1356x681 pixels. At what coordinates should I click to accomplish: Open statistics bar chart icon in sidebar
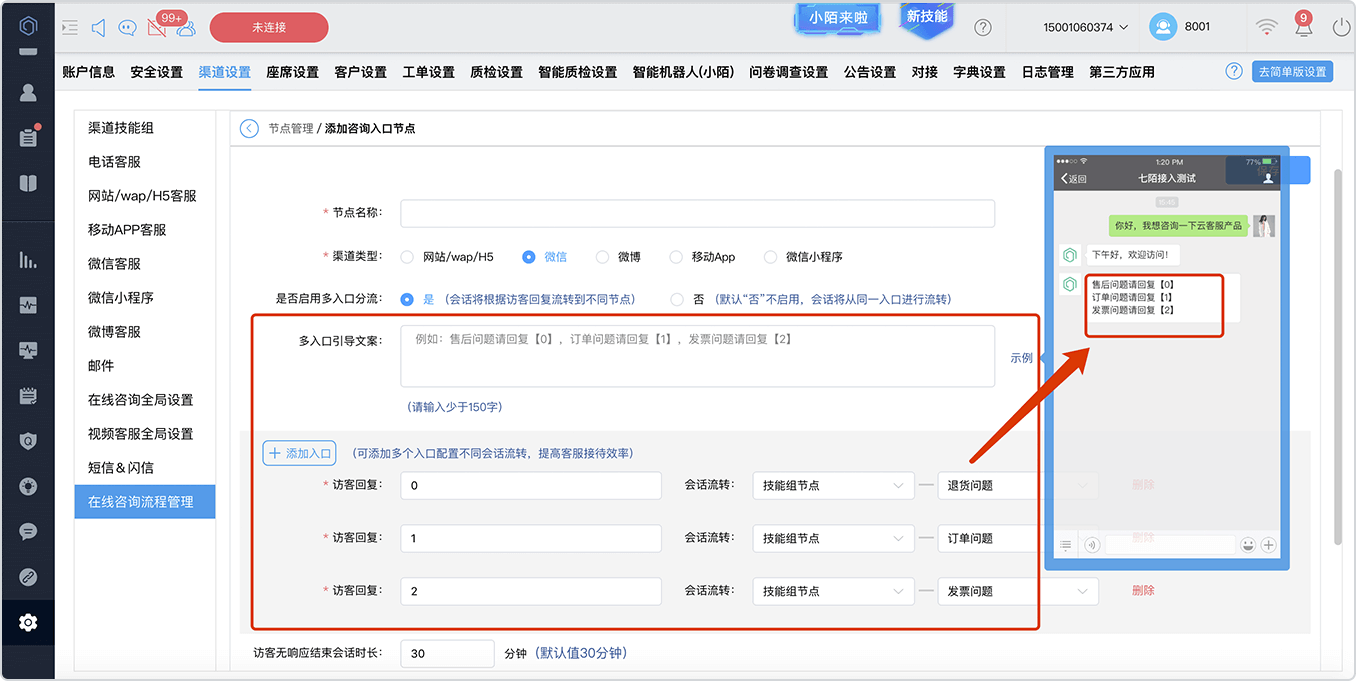[x=28, y=260]
